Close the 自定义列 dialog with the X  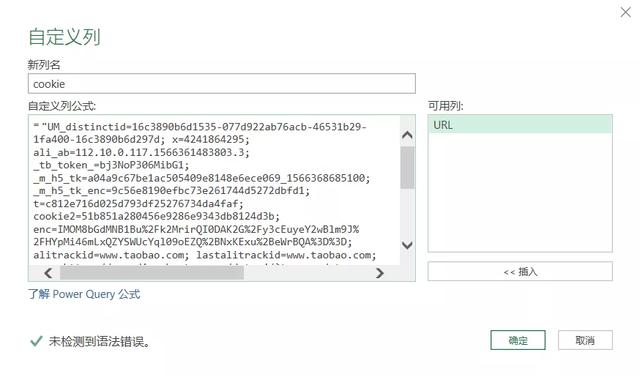(625, 12)
